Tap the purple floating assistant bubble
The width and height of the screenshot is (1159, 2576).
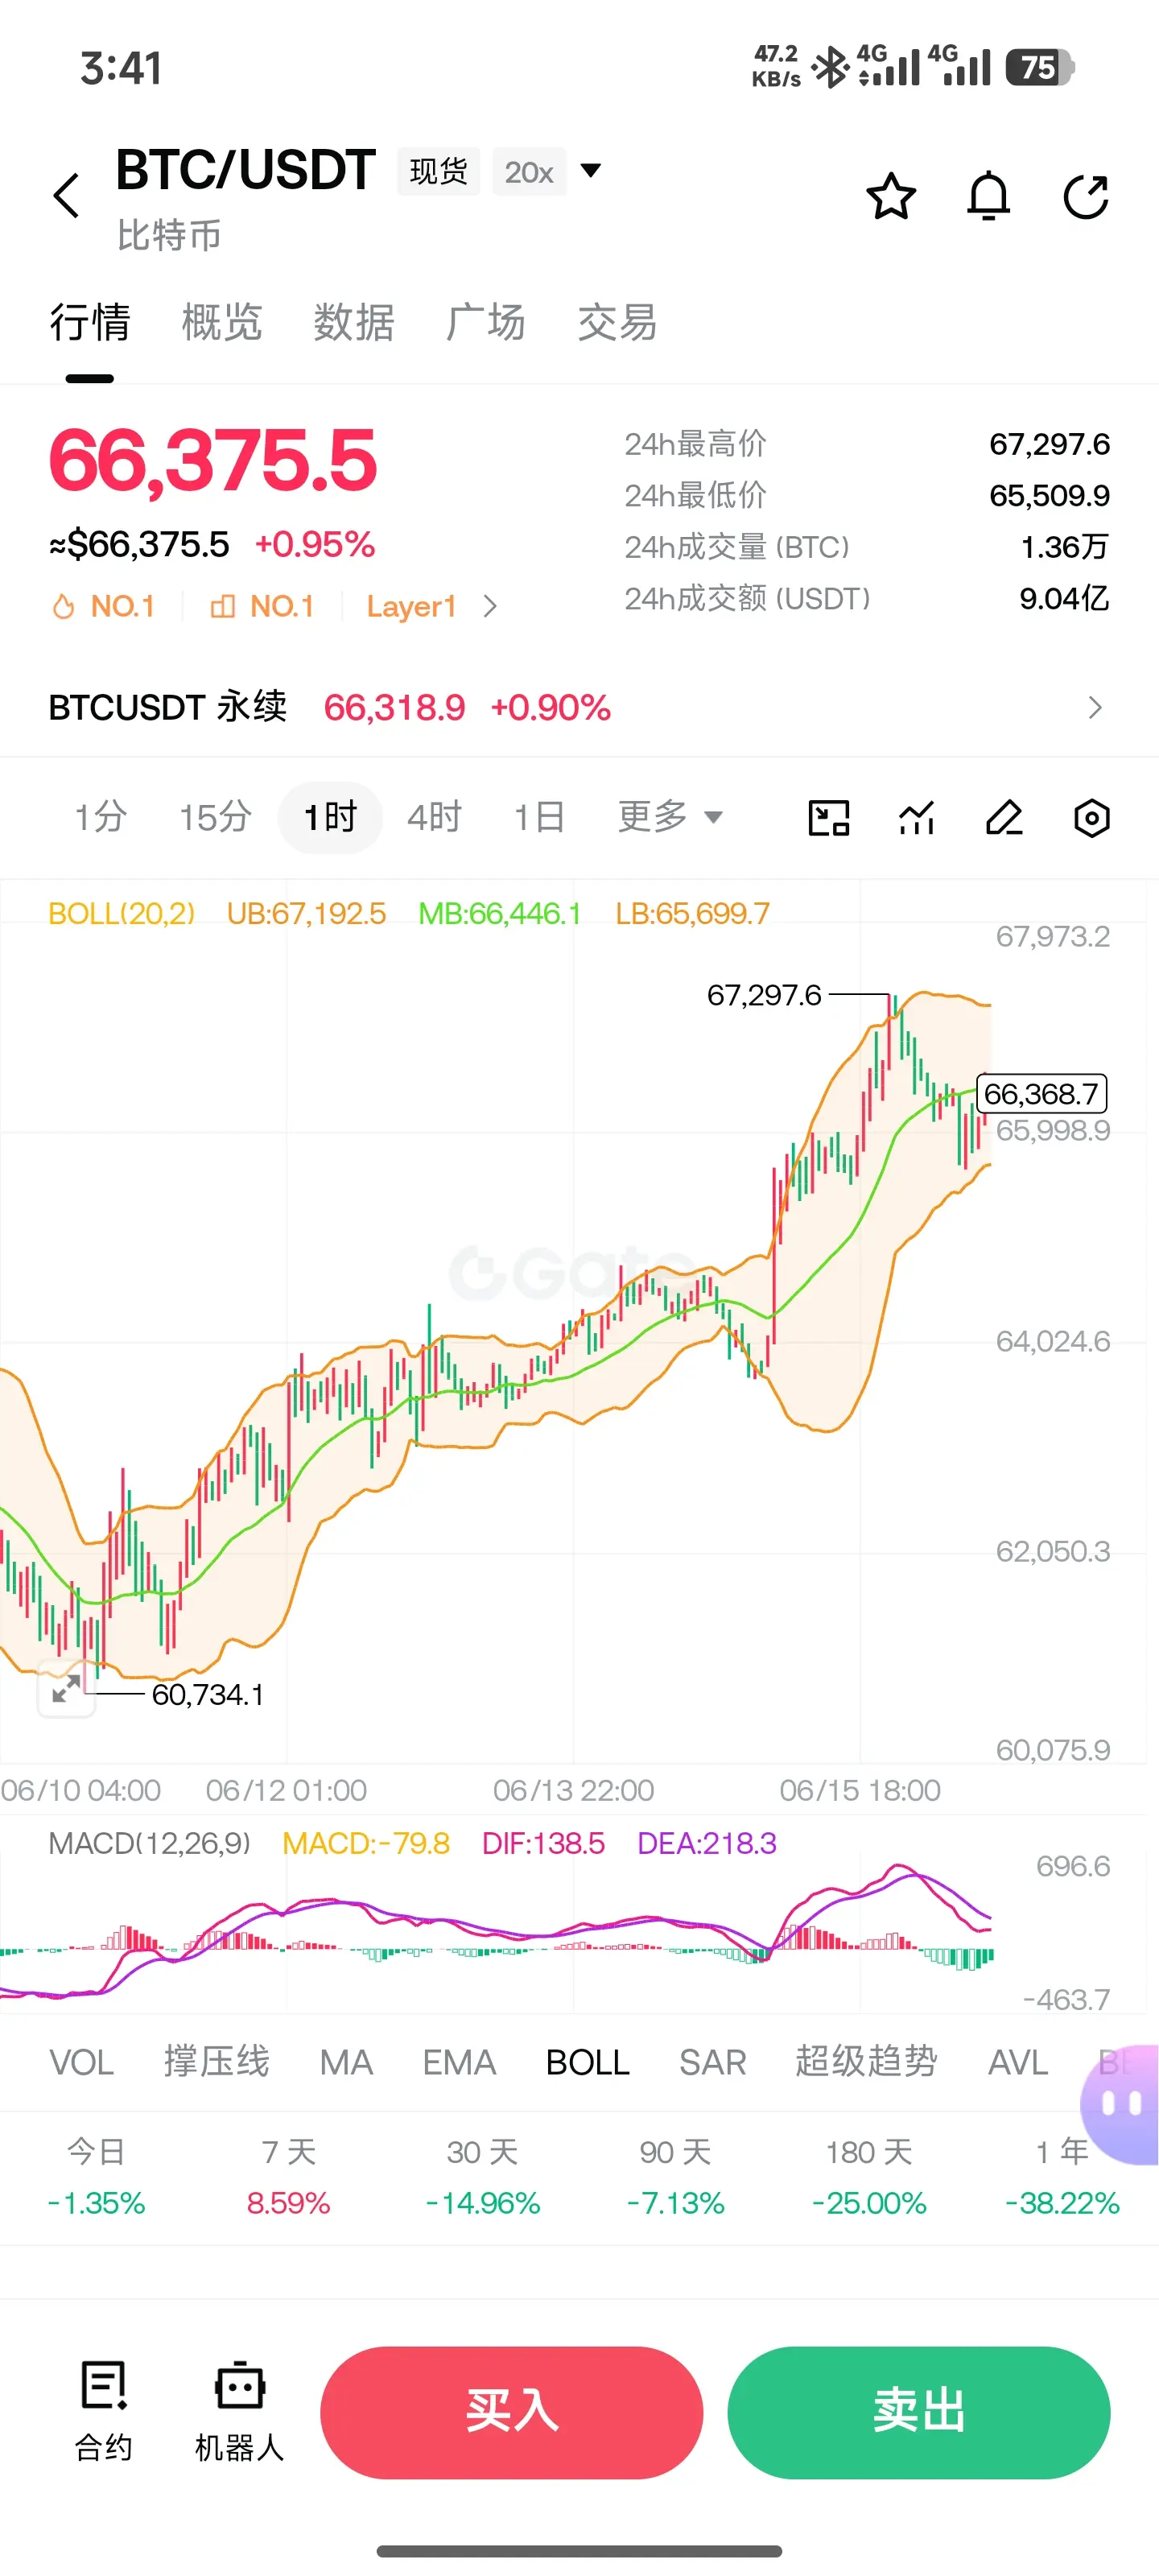coord(1122,2104)
